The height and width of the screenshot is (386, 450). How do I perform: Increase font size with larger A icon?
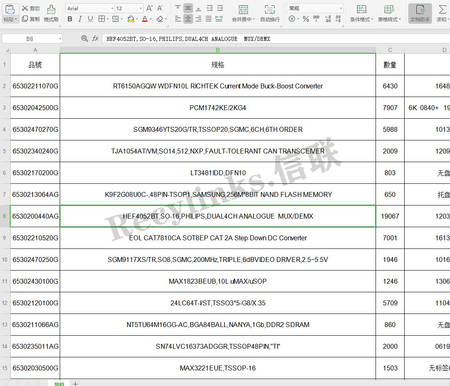[x=150, y=8]
